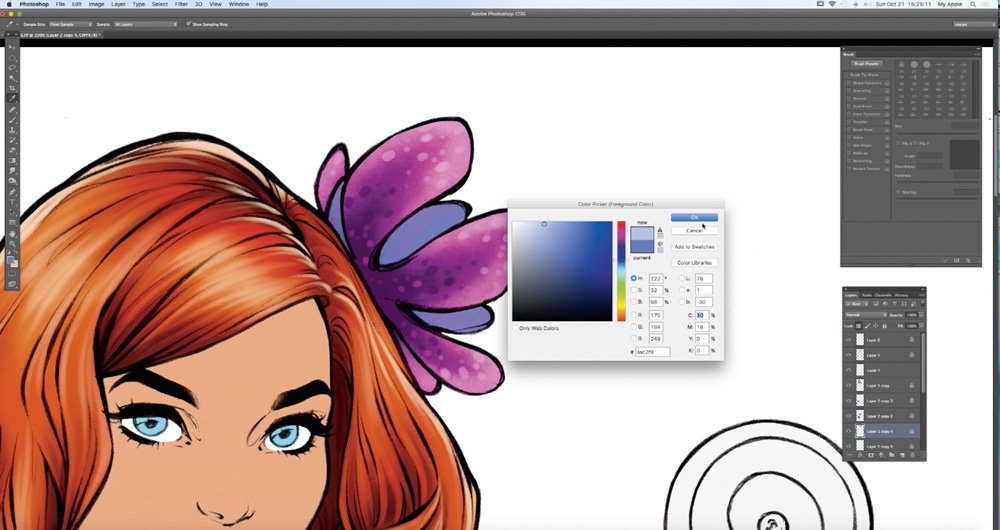This screenshot has height=530, width=1000.
Task: Open the Layer menu
Action: click(x=118, y=4)
